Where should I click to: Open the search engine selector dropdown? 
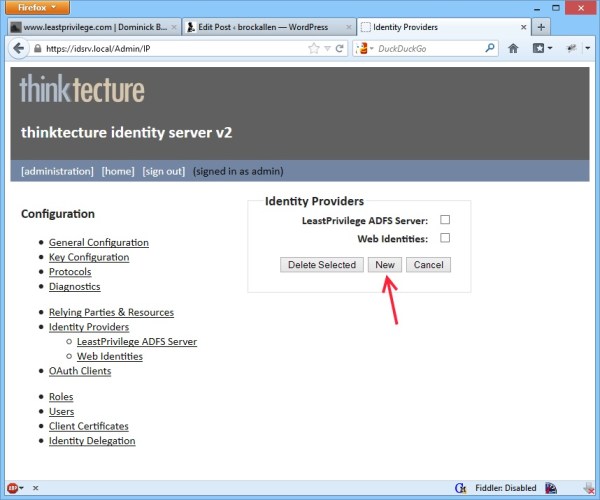tap(366, 48)
